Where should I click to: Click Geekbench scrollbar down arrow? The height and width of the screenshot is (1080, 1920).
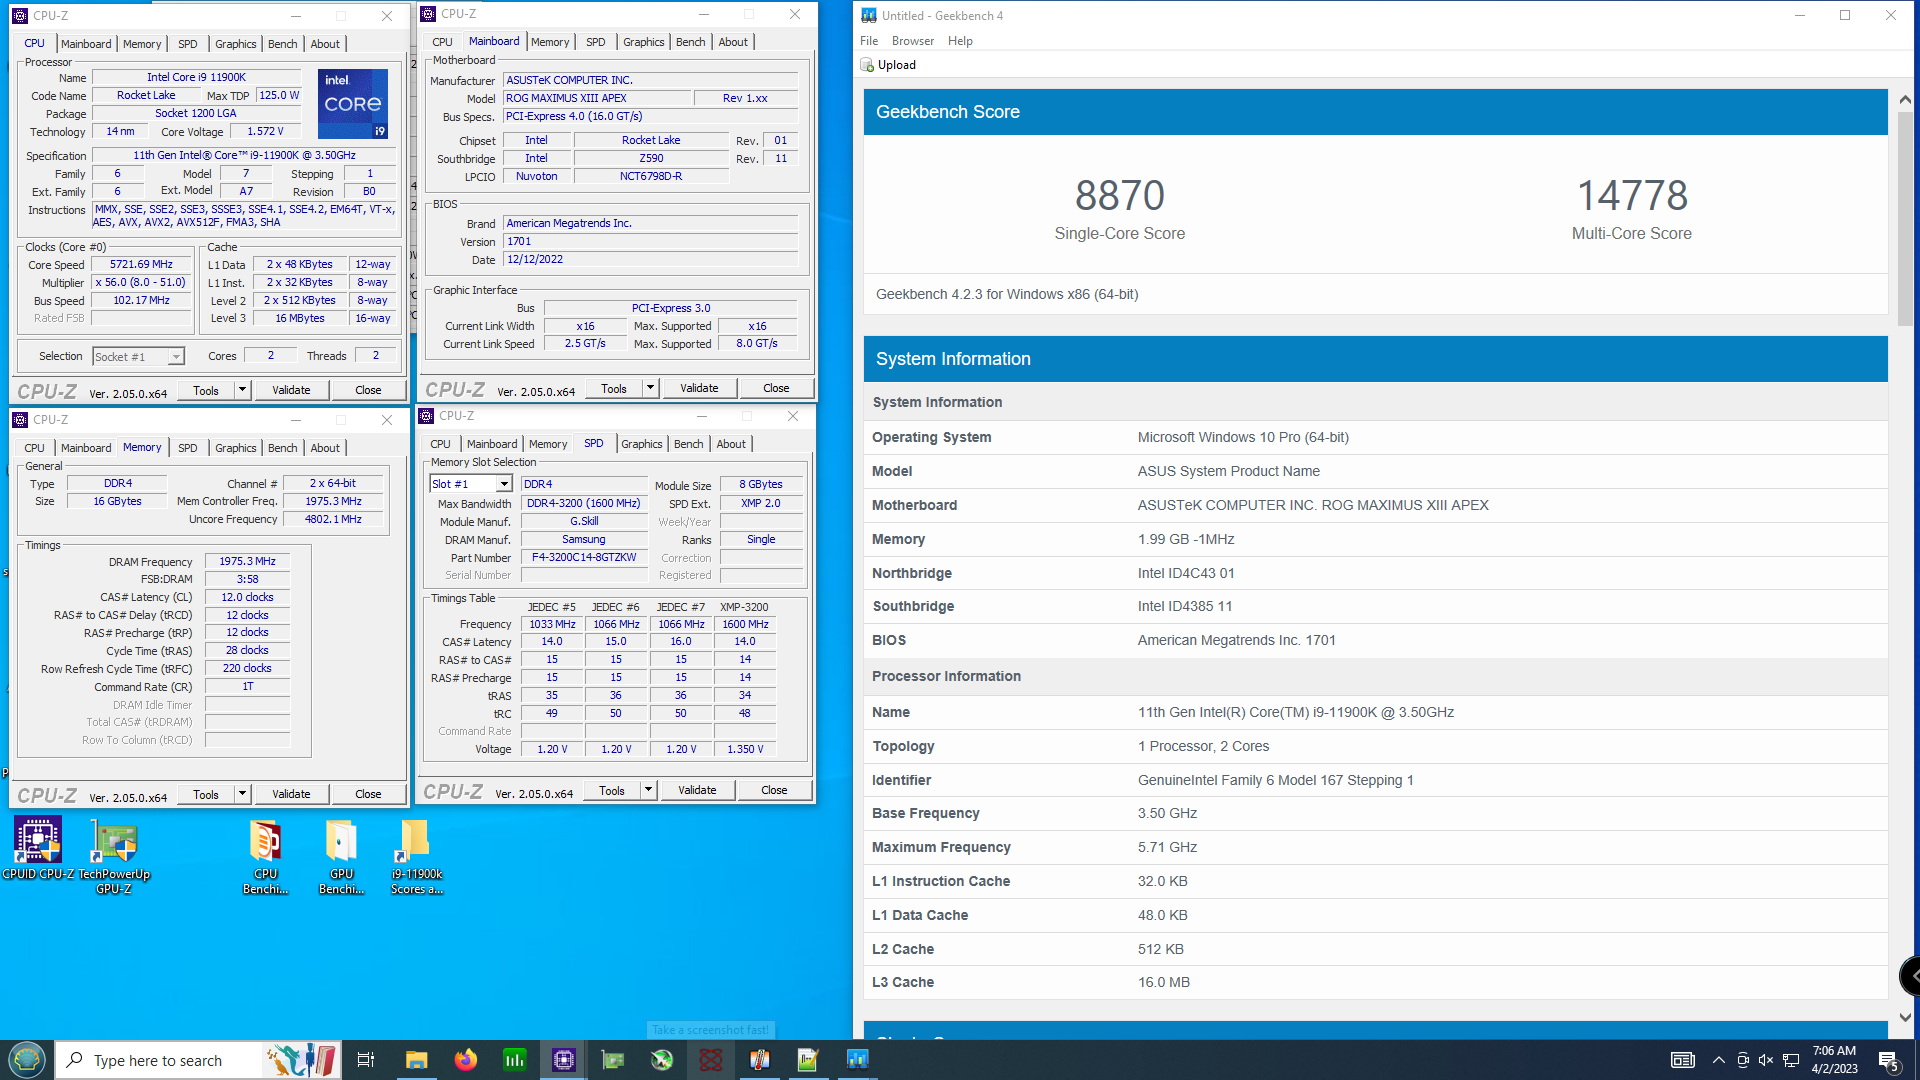pos(1904,1018)
